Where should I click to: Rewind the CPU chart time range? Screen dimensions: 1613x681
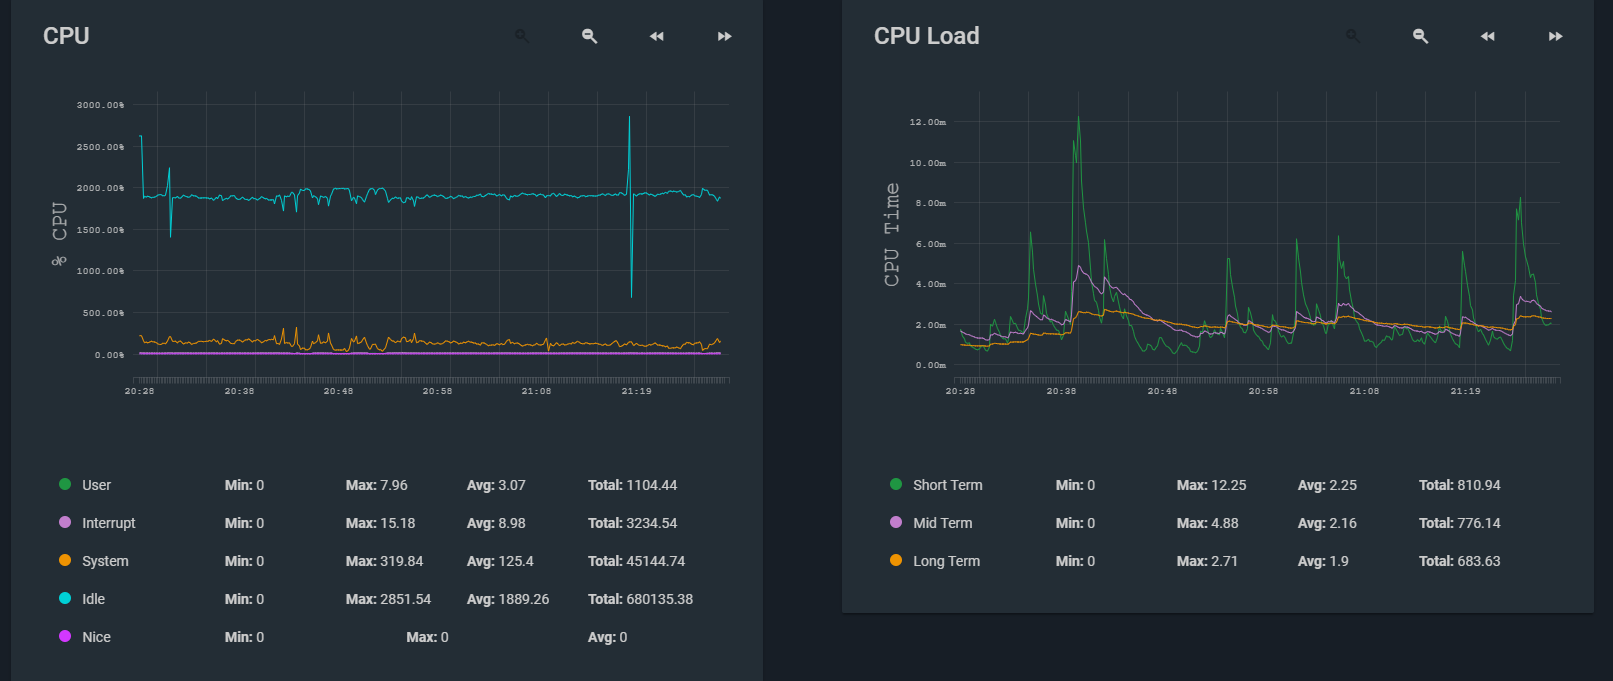pos(657,36)
